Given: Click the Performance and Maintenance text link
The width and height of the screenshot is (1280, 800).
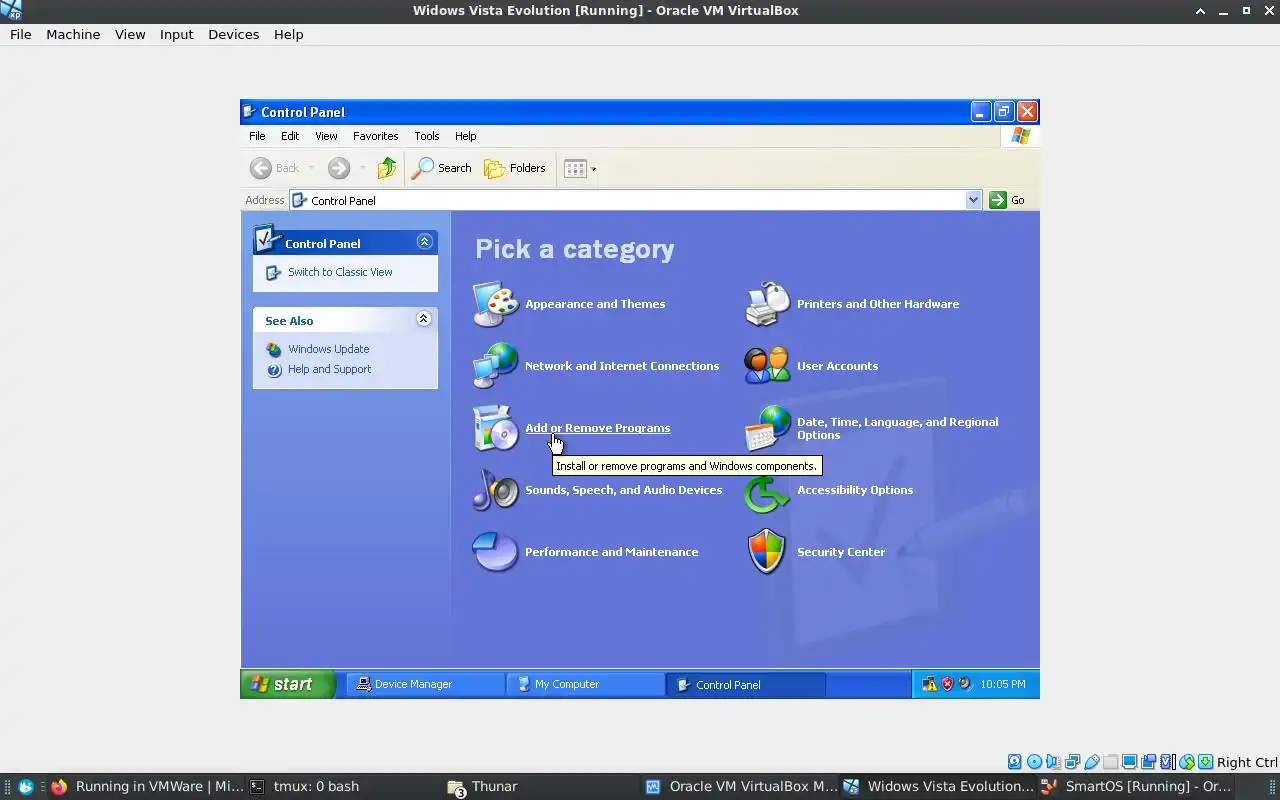Looking at the screenshot, I should point(612,552).
